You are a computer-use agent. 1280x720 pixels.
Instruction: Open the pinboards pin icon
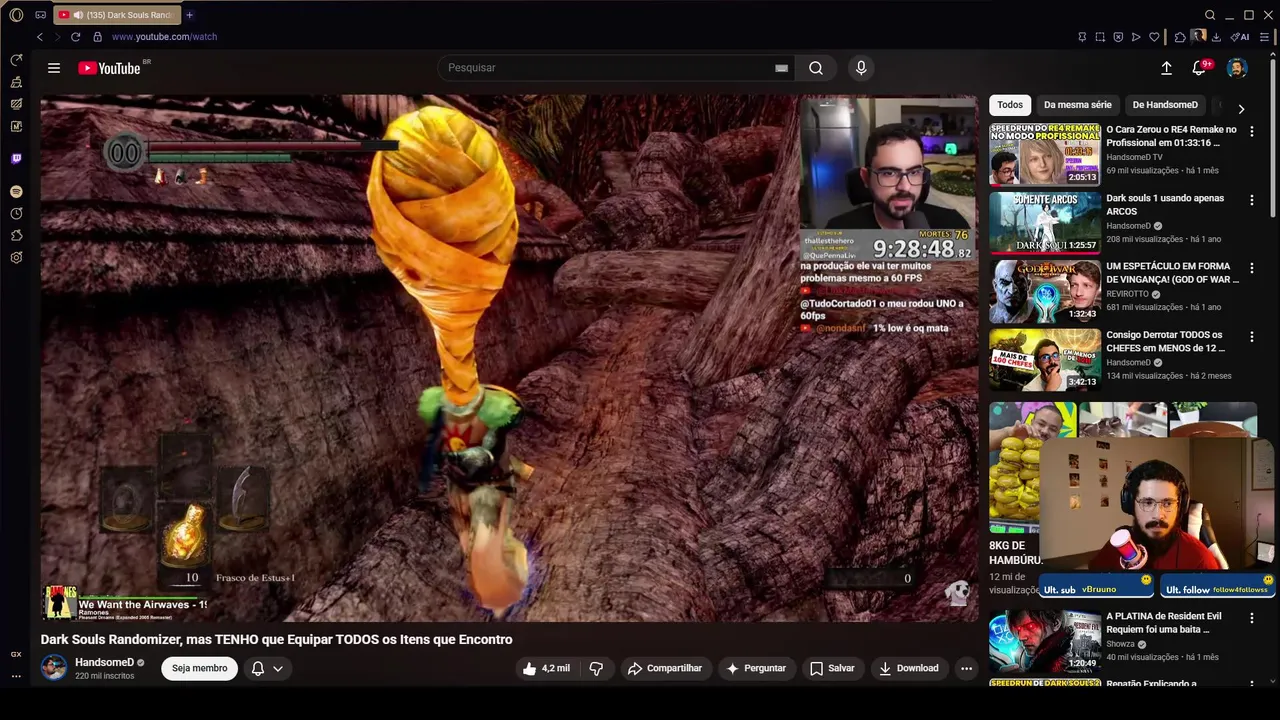click(x=1082, y=37)
